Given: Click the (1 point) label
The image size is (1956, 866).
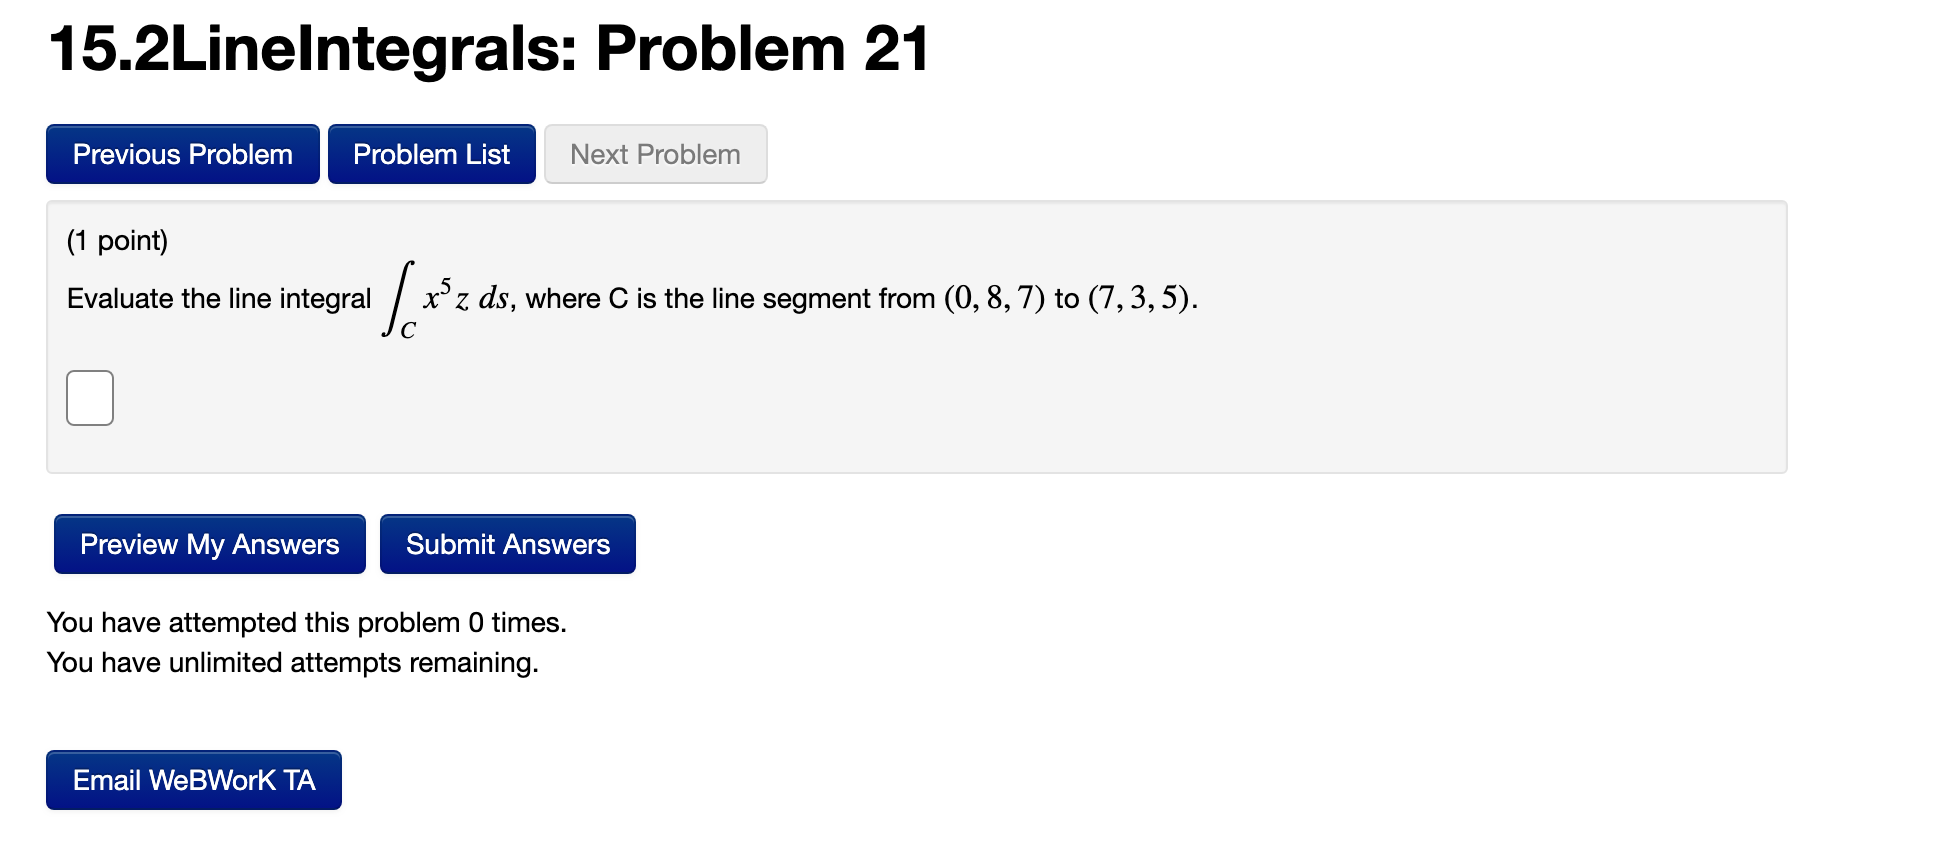Looking at the screenshot, I should coord(114,240).
